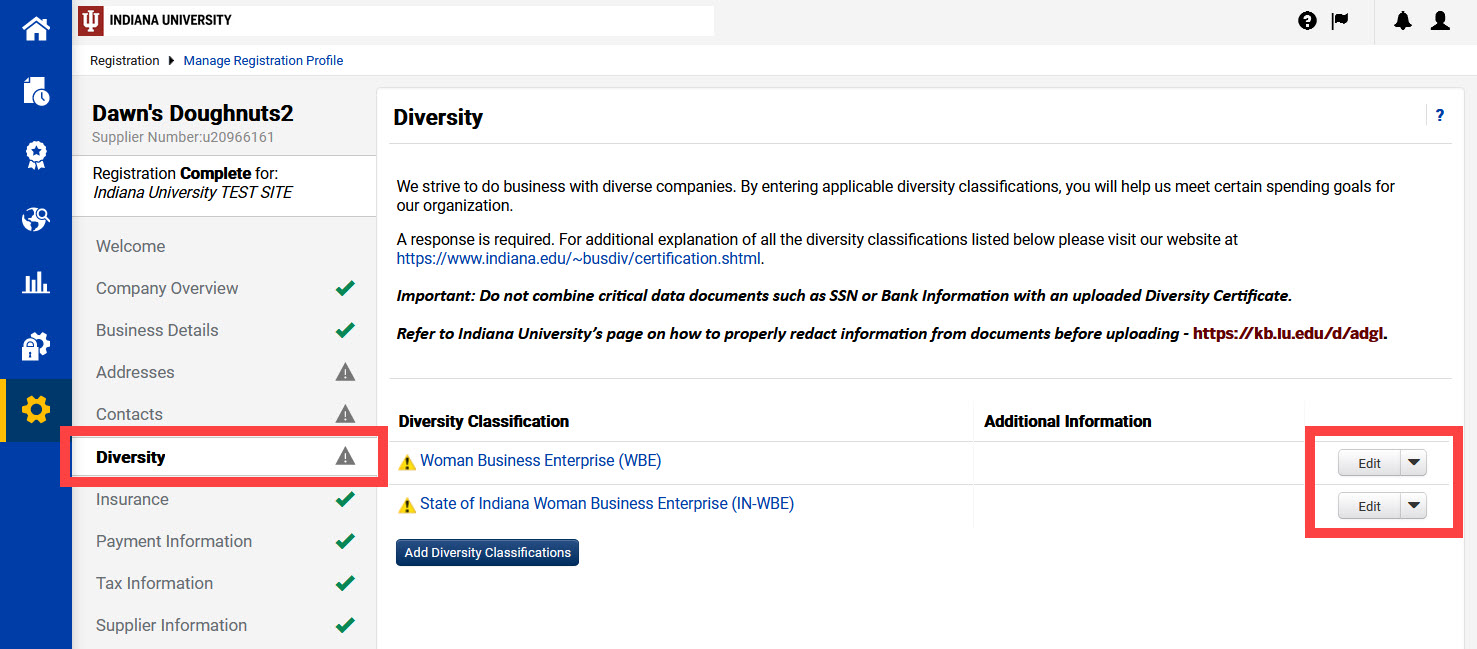Open the busdiv certification.shtml link

pos(579,258)
